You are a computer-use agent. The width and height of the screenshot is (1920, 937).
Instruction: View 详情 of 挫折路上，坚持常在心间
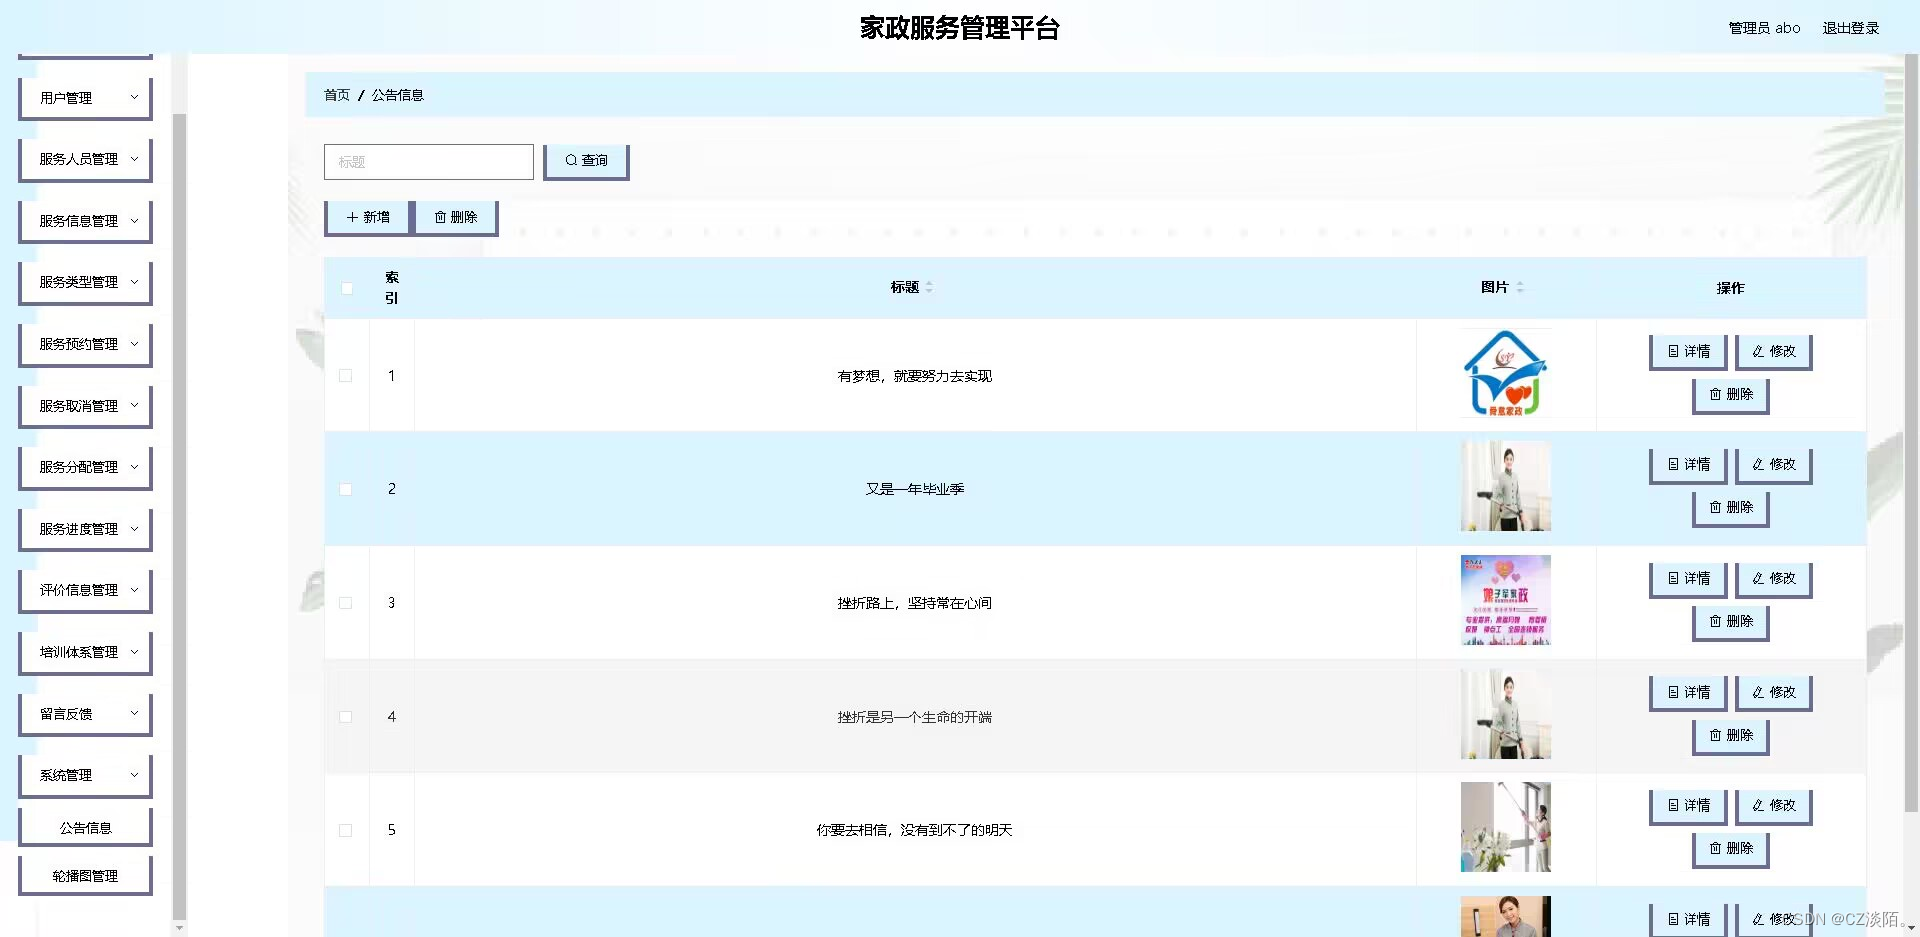pos(1688,579)
